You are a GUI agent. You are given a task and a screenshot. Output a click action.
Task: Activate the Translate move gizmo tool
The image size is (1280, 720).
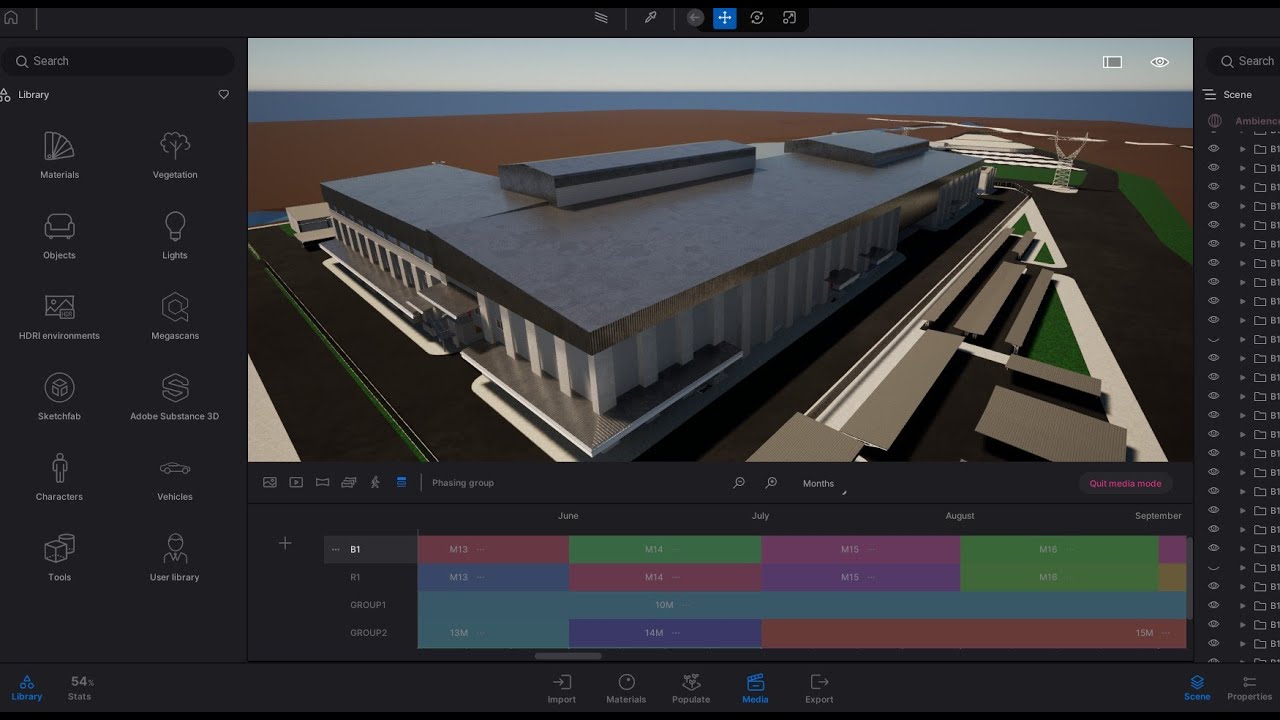click(725, 18)
